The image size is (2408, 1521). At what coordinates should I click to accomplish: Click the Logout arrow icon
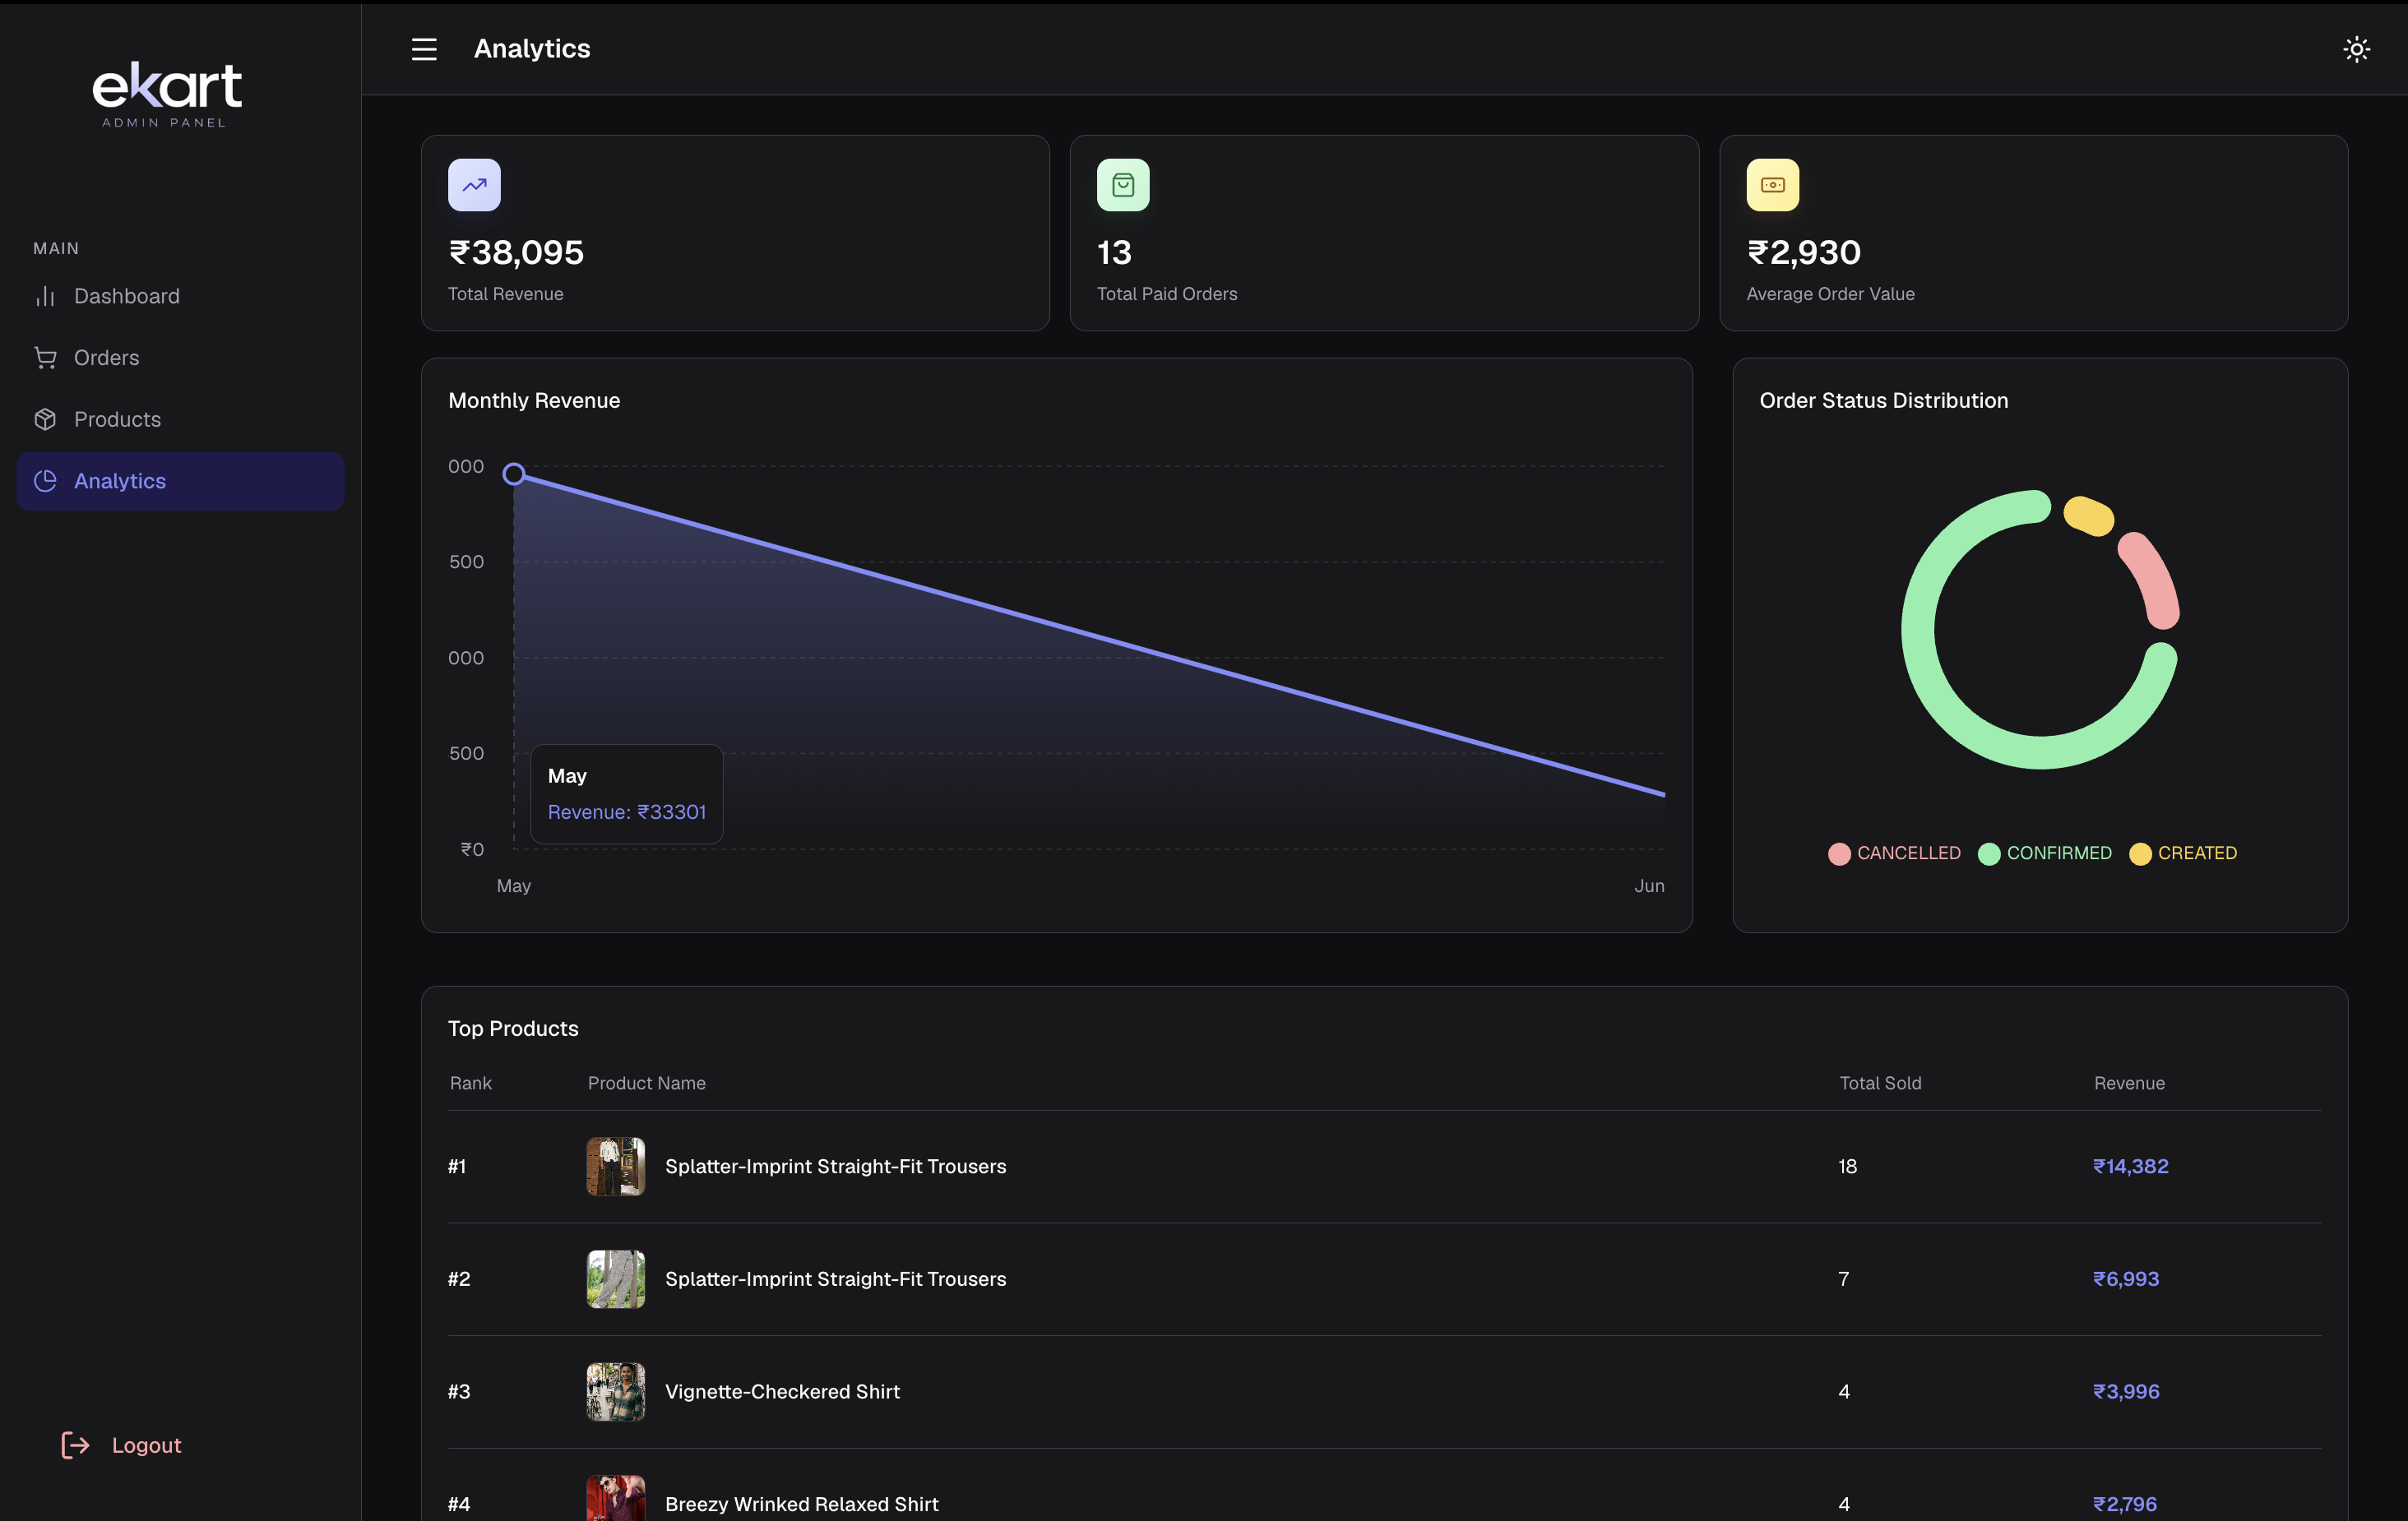tap(75, 1445)
